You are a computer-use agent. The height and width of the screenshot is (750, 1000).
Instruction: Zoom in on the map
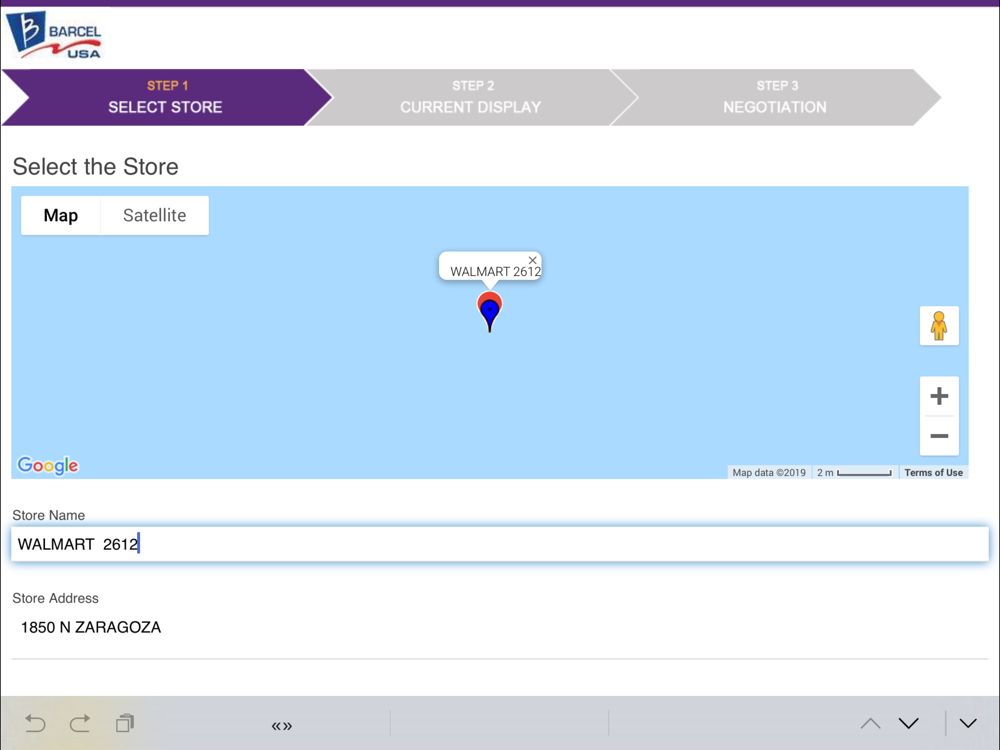click(x=939, y=396)
